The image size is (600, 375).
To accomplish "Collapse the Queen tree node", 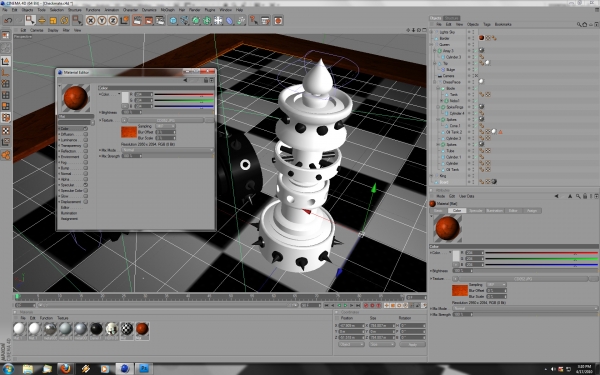I will tap(432, 44).
